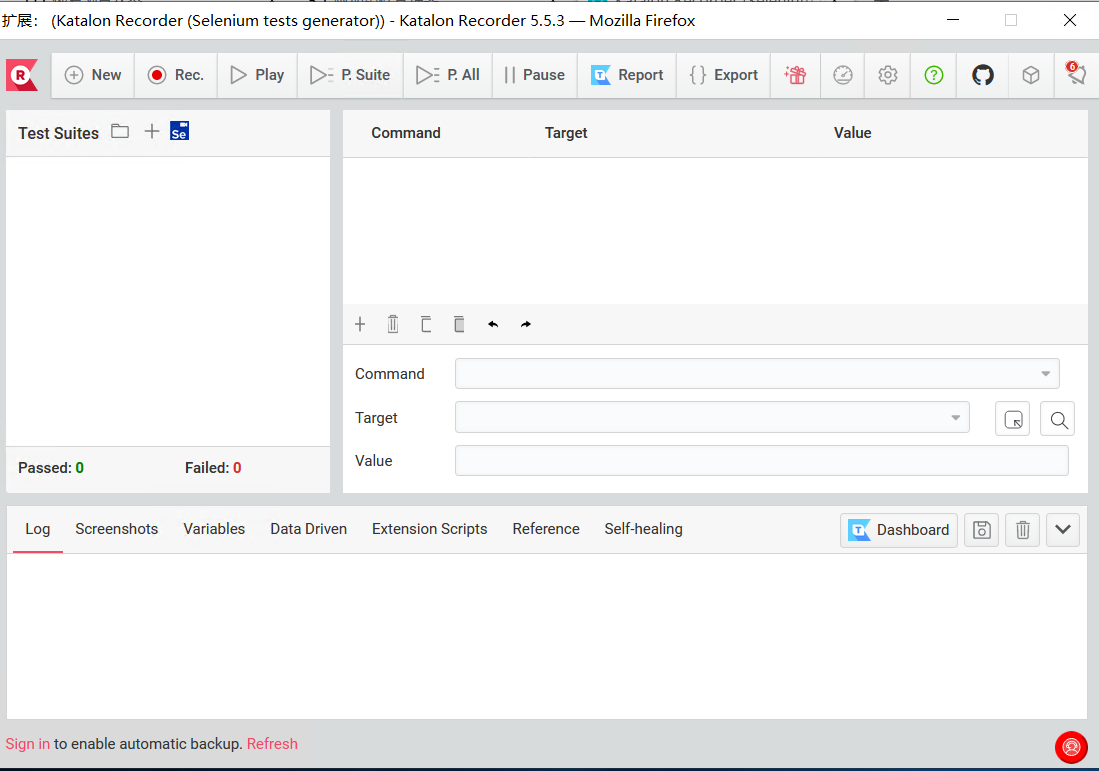The height and width of the screenshot is (771, 1099).
Task: Save the log with disk icon
Action: pos(982,530)
